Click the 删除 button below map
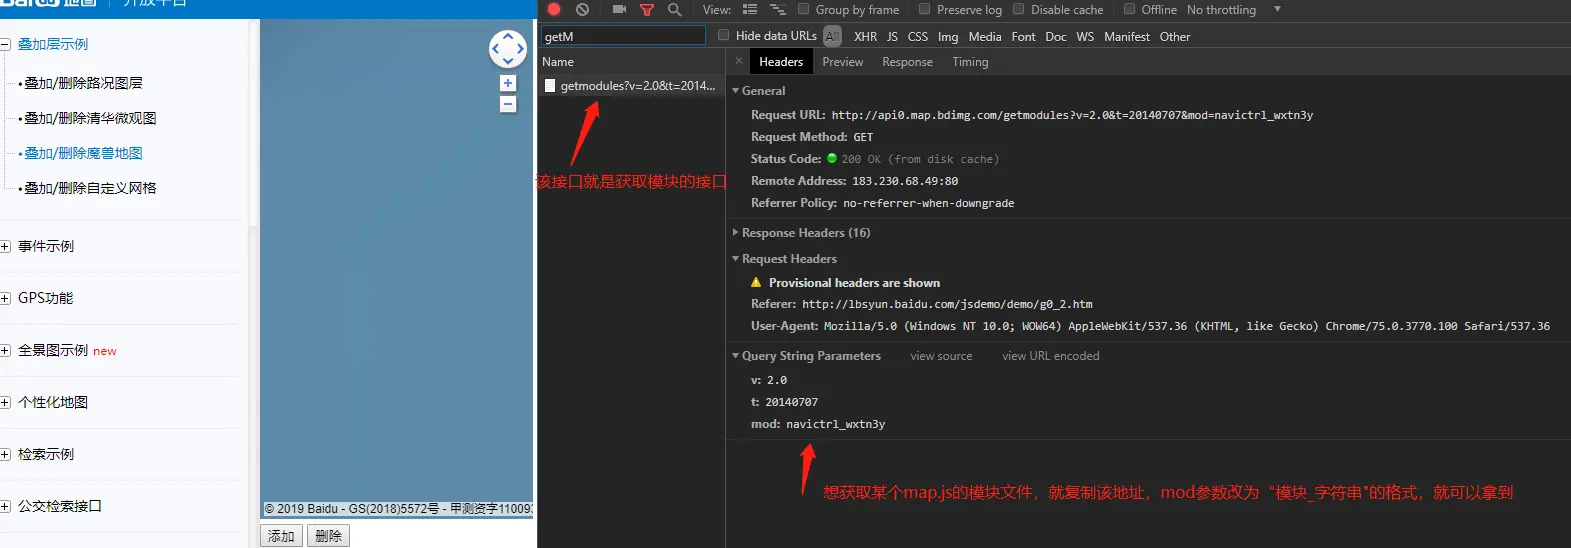 click(328, 536)
